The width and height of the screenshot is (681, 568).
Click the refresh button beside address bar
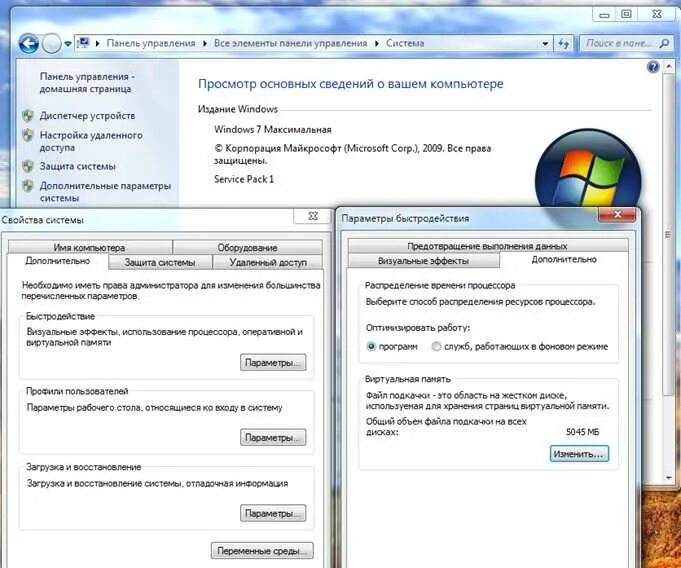[563, 43]
